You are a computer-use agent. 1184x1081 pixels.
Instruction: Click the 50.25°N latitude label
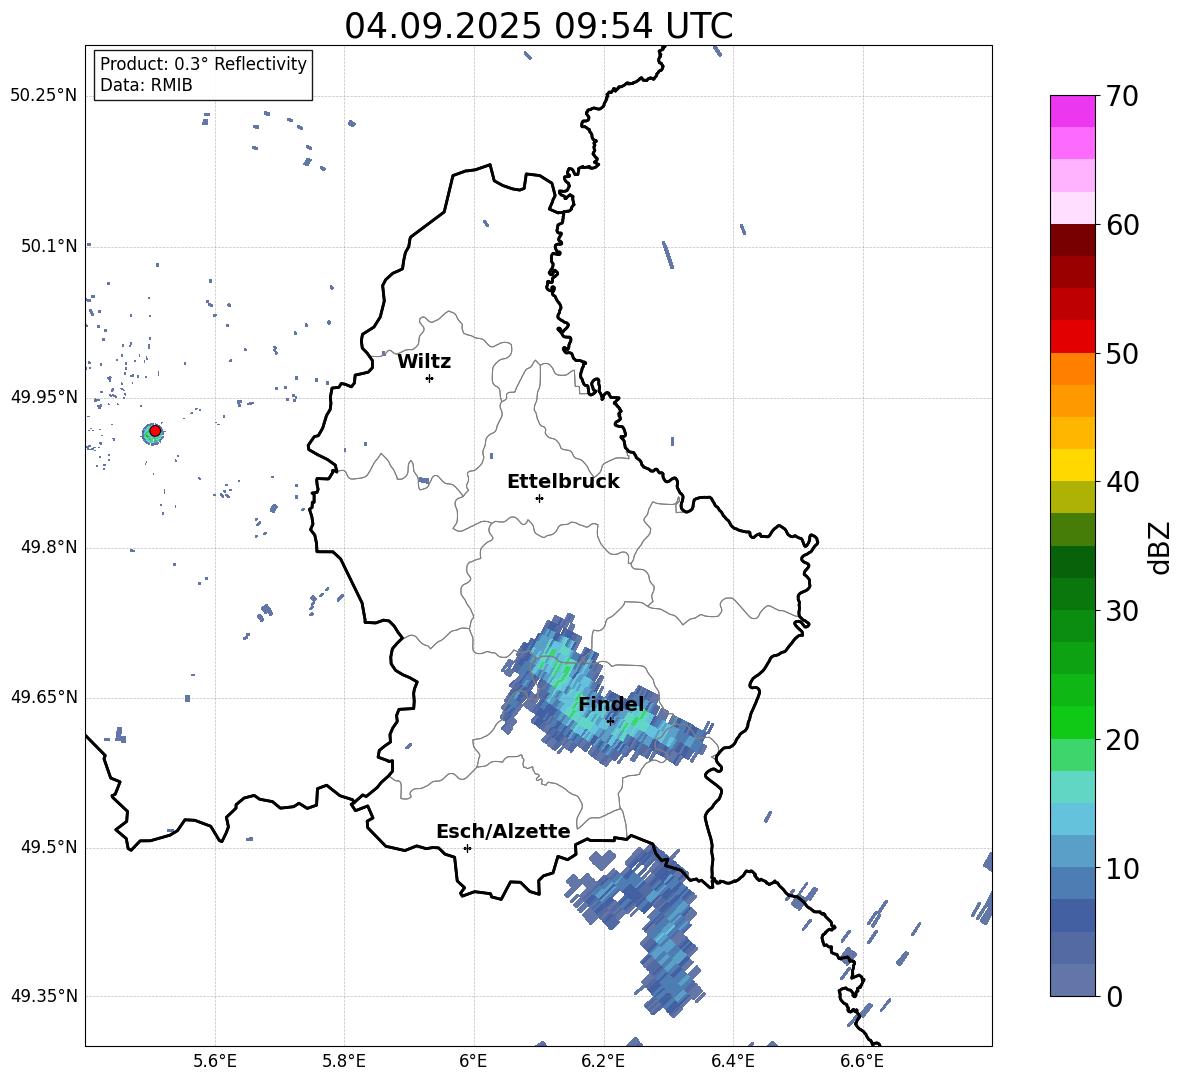44,96
